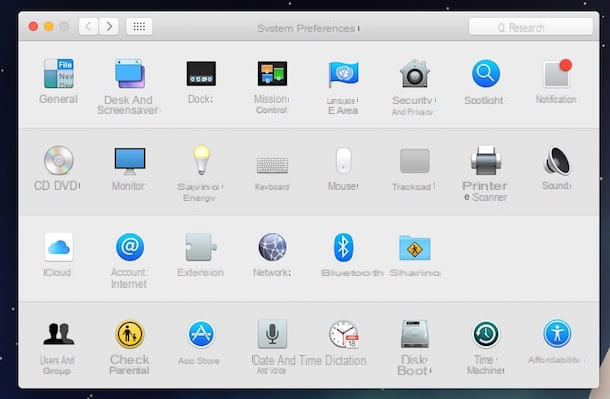The width and height of the screenshot is (610, 399).
Task: Show all preferences grid button
Action: [139, 26]
